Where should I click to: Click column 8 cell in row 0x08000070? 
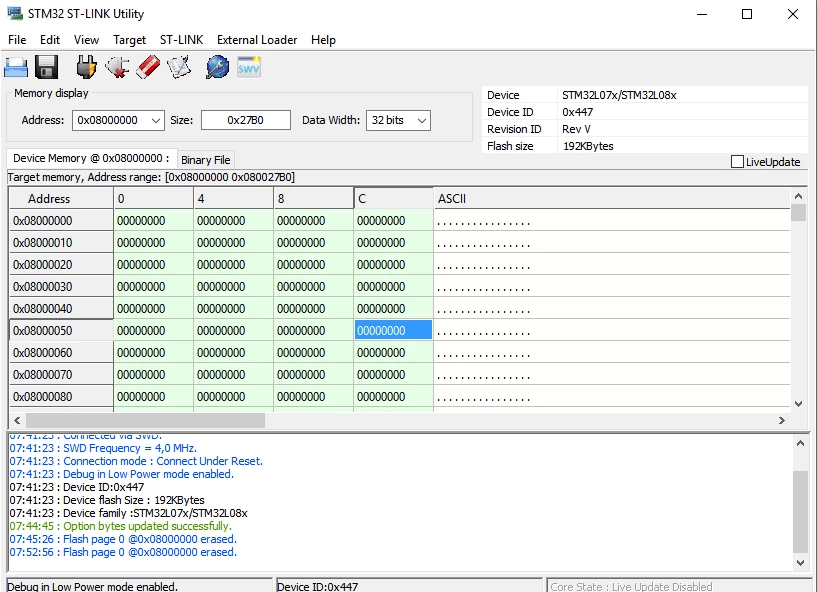coord(313,374)
